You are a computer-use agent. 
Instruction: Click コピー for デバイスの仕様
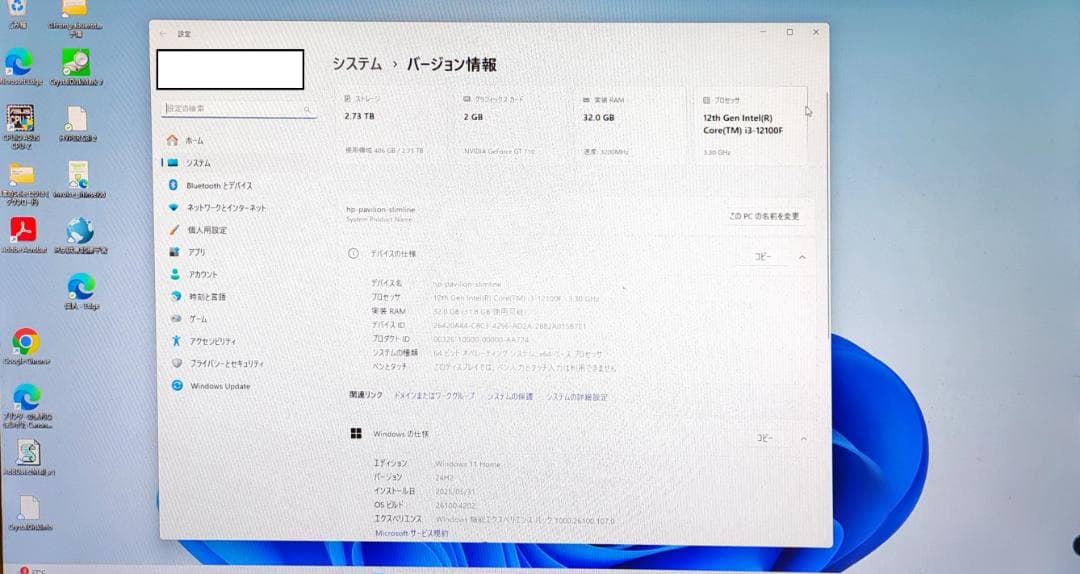(762, 256)
